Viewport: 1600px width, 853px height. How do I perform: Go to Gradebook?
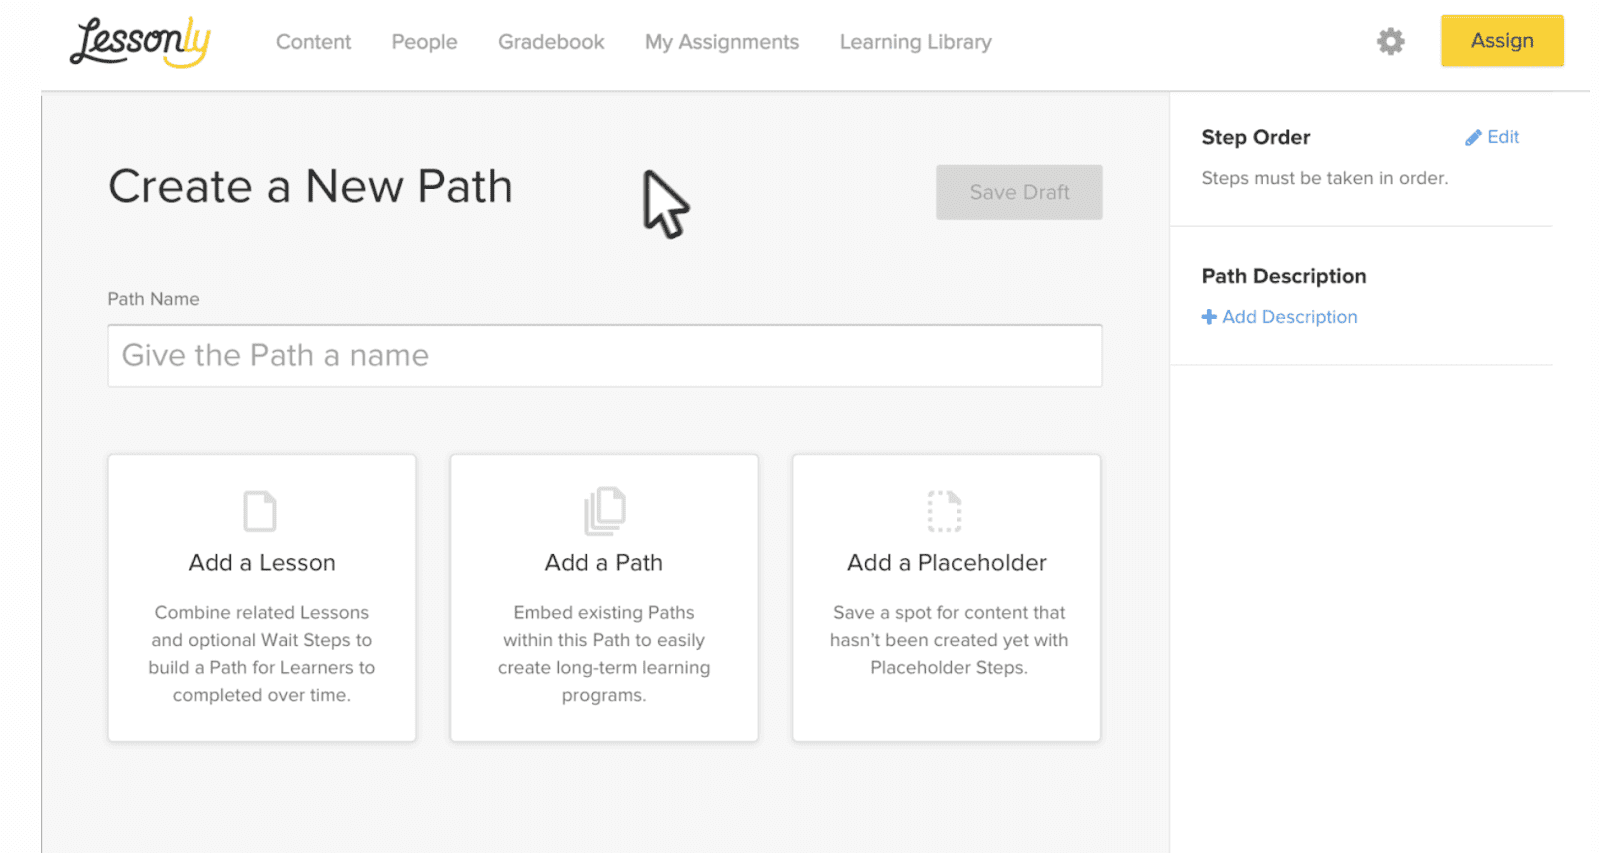click(551, 42)
